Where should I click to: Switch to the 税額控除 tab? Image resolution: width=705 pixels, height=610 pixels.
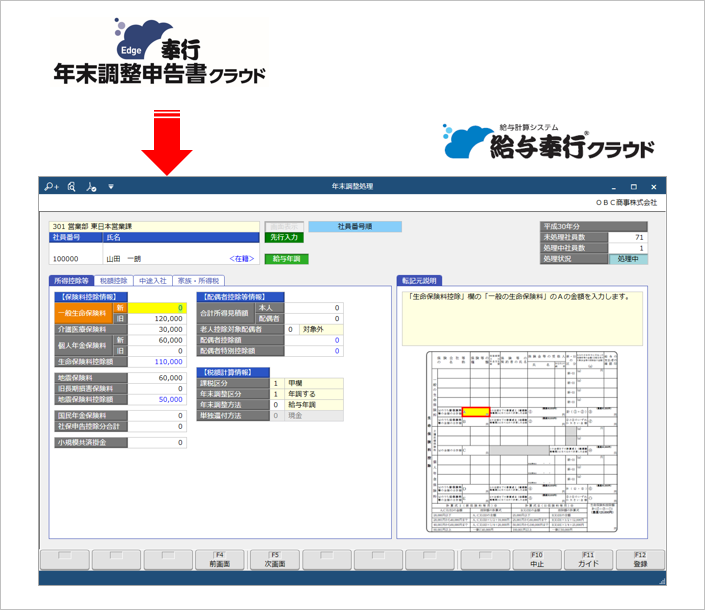coord(114,281)
